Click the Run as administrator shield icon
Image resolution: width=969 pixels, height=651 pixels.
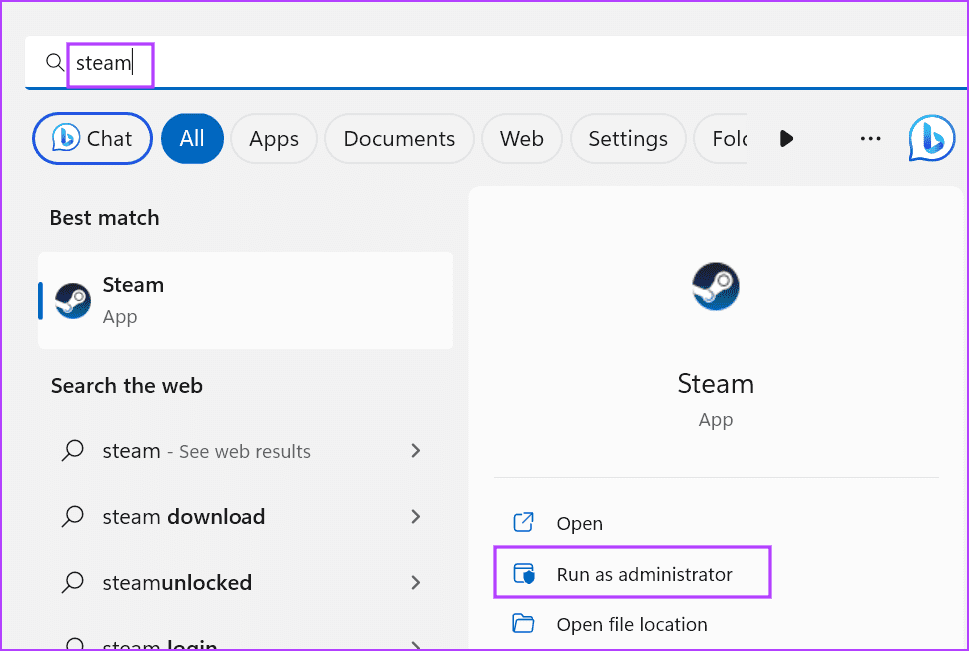[x=524, y=574]
